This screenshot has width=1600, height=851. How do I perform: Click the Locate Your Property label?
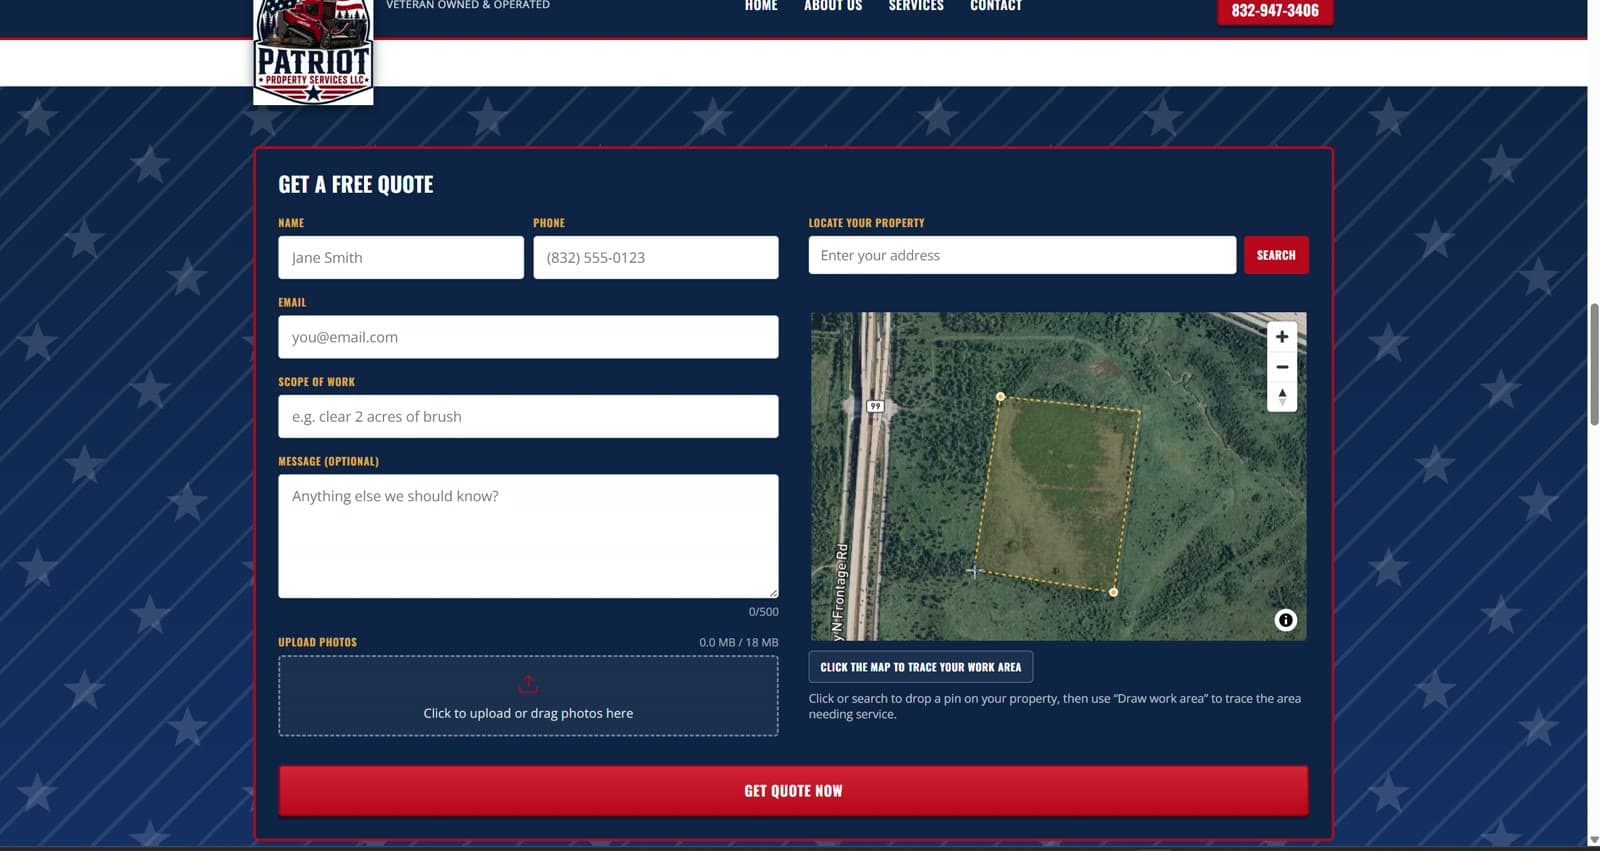coord(866,223)
